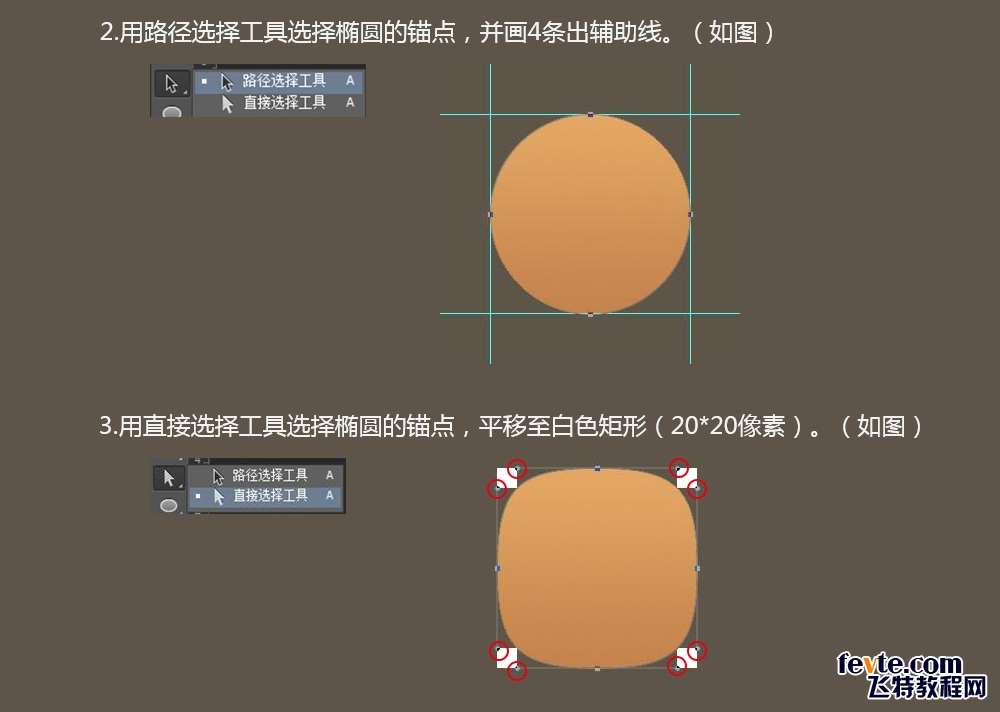This screenshot has width=1000, height=712.
Task: Select the direct selection arrow icon in lower toolbar
Action: click(x=169, y=478)
